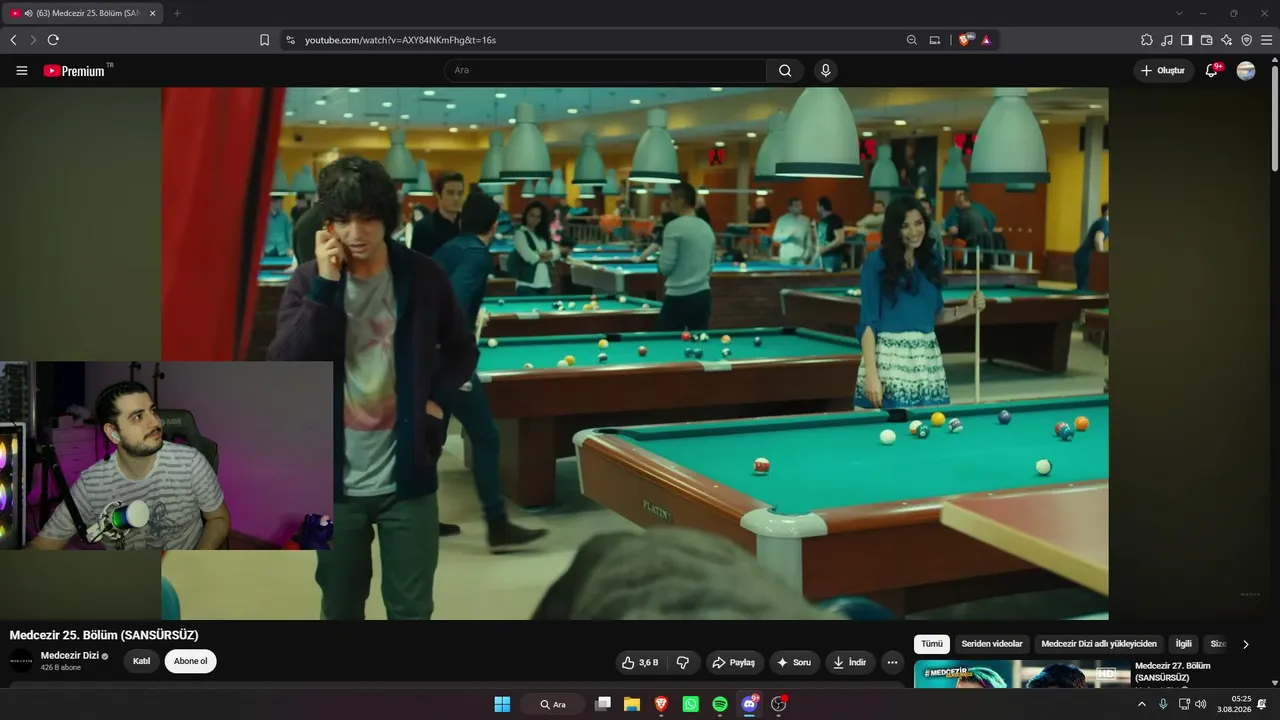Open the Medcezir 27. Bölüm thumbnail
Image resolution: width=1280 pixels, height=720 pixels.
1022,674
